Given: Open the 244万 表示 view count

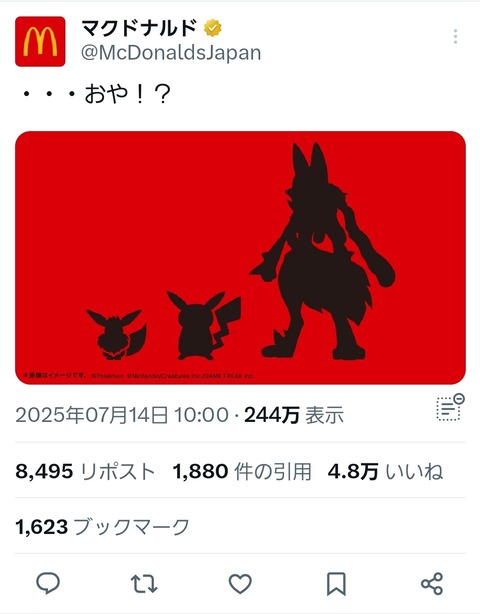Looking at the screenshot, I should pyautogui.click(x=294, y=415).
